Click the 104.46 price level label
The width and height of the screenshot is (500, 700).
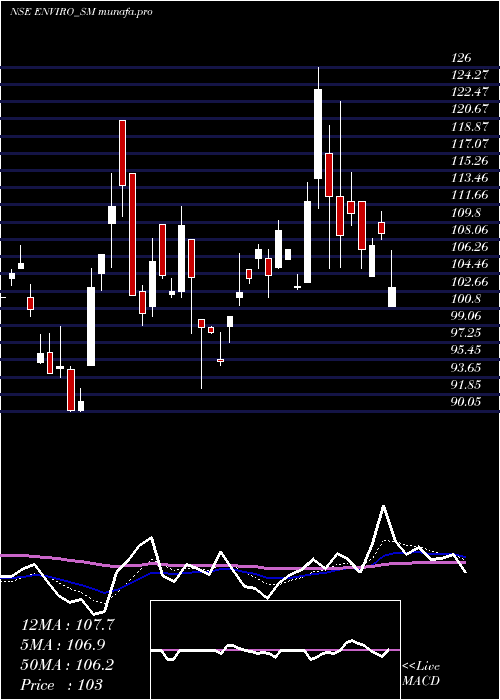[470, 264]
